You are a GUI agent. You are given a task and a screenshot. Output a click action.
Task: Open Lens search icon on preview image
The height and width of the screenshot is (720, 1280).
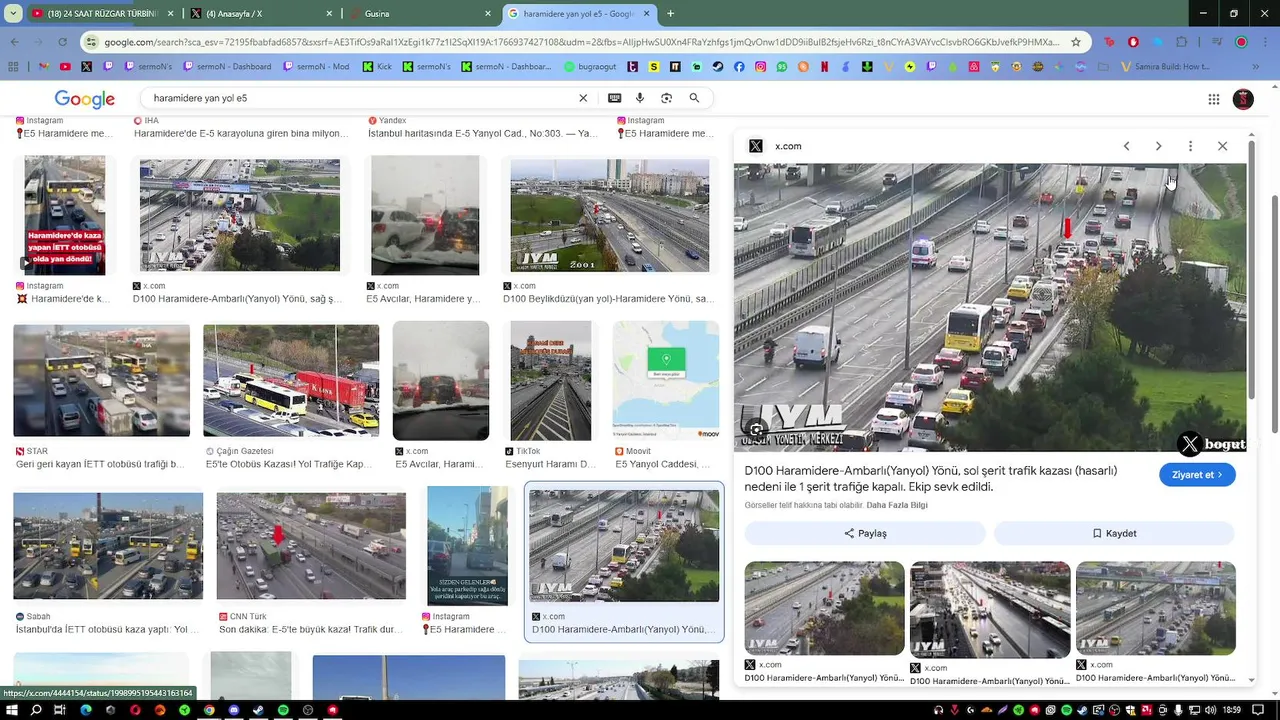[x=757, y=430]
